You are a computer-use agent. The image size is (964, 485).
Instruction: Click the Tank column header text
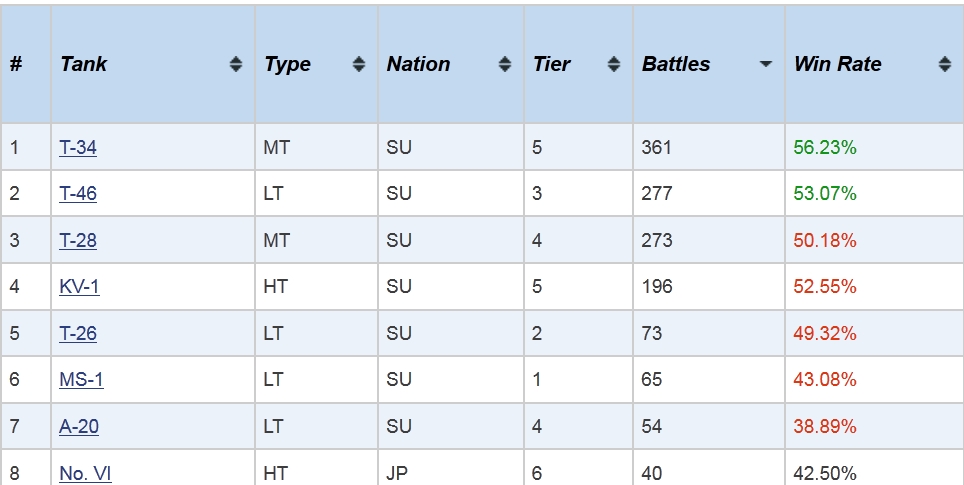coord(84,64)
